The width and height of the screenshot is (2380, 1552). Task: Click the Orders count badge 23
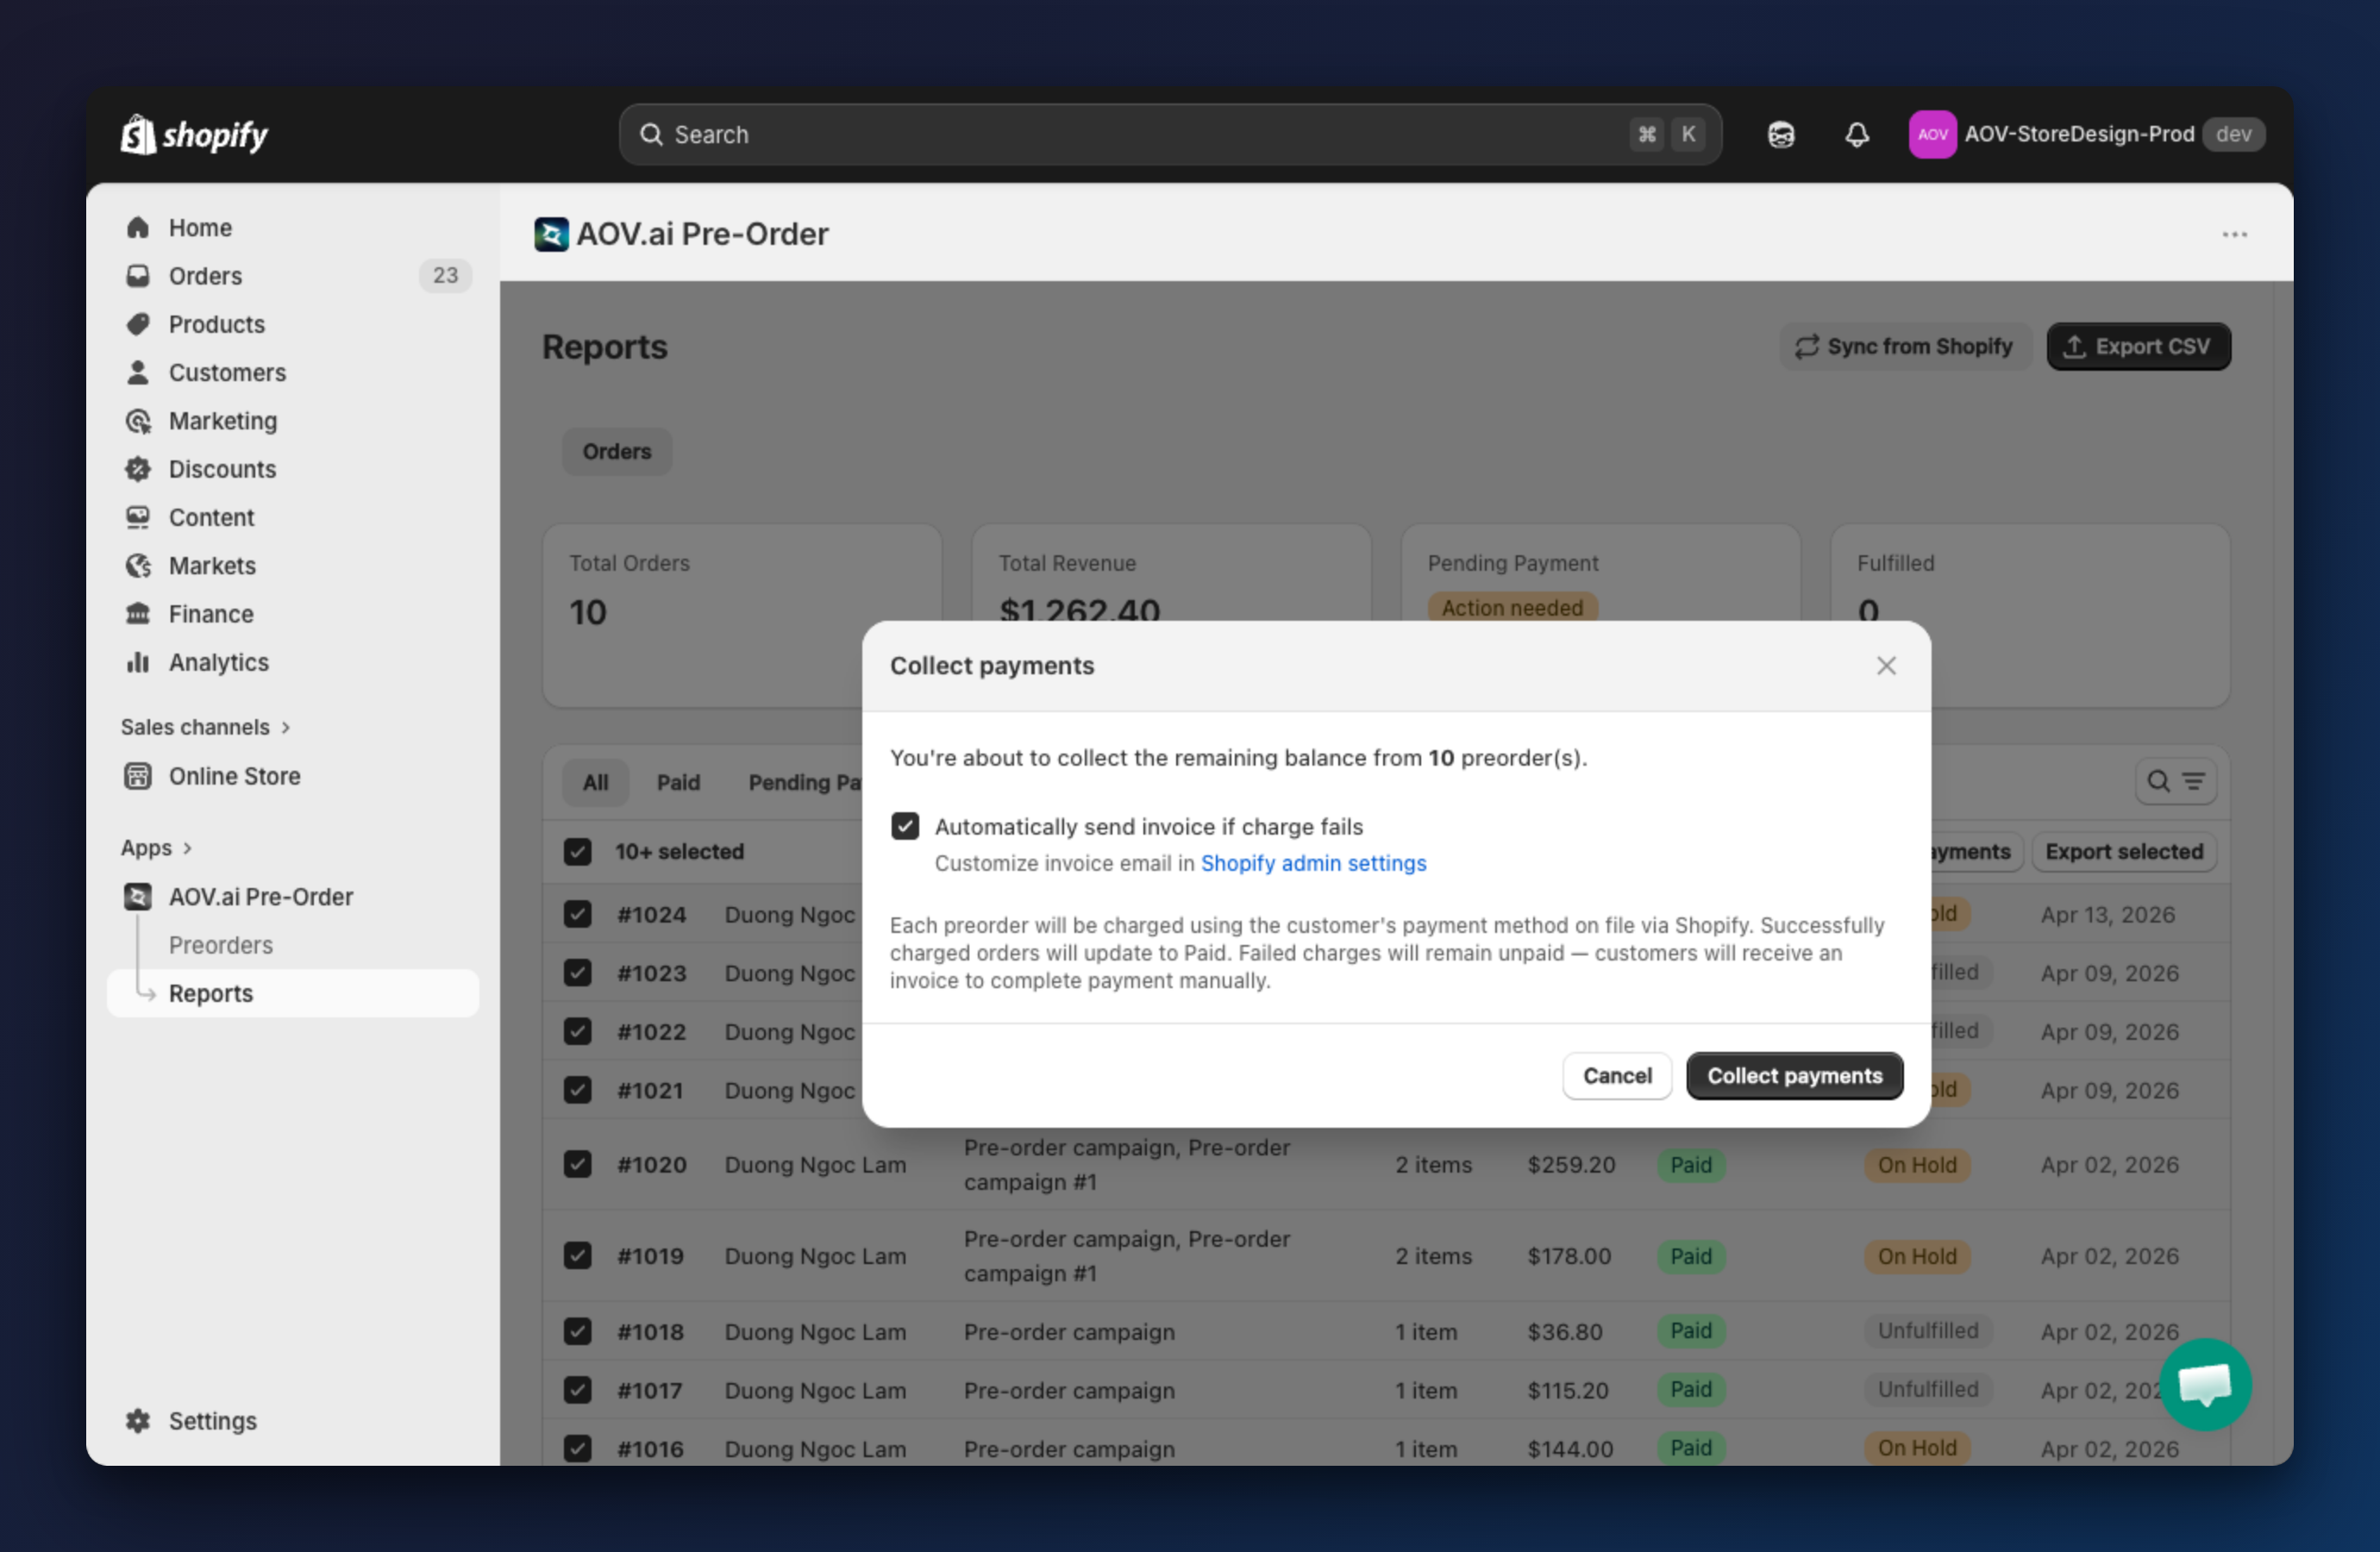(445, 276)
